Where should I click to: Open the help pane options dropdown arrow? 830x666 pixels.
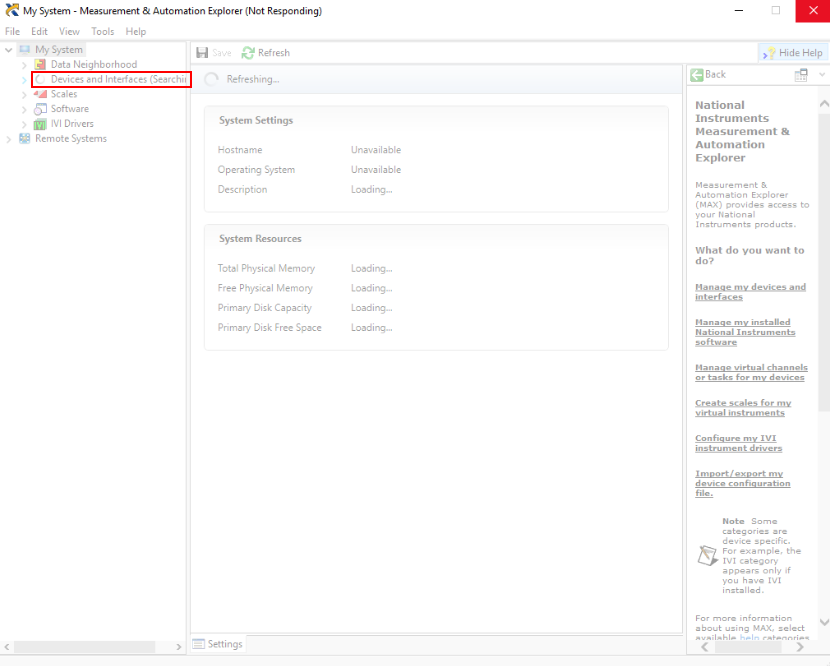click(x=822, y=75)
